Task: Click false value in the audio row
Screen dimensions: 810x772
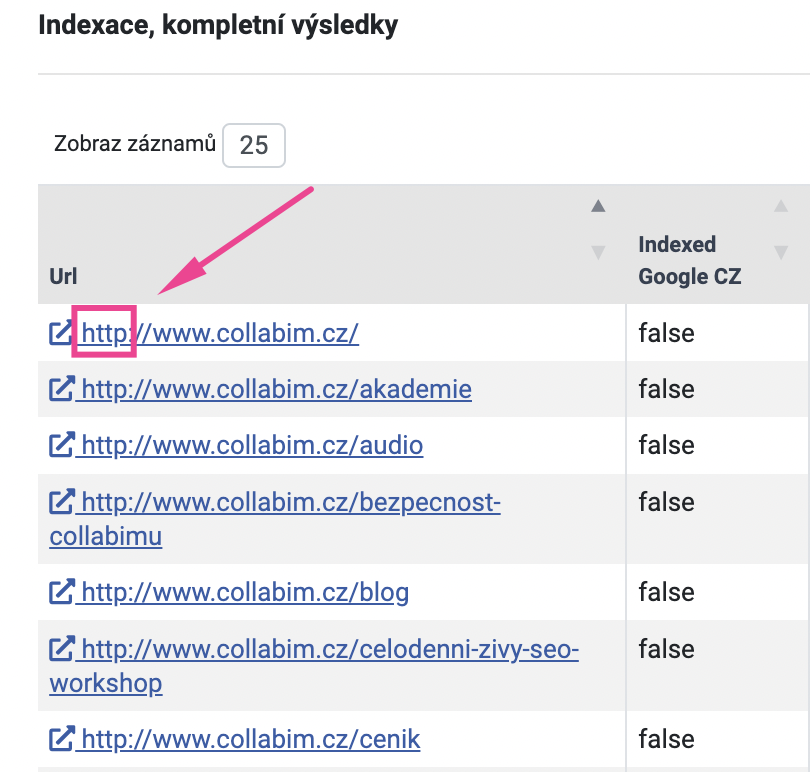Action: (666, 445)
